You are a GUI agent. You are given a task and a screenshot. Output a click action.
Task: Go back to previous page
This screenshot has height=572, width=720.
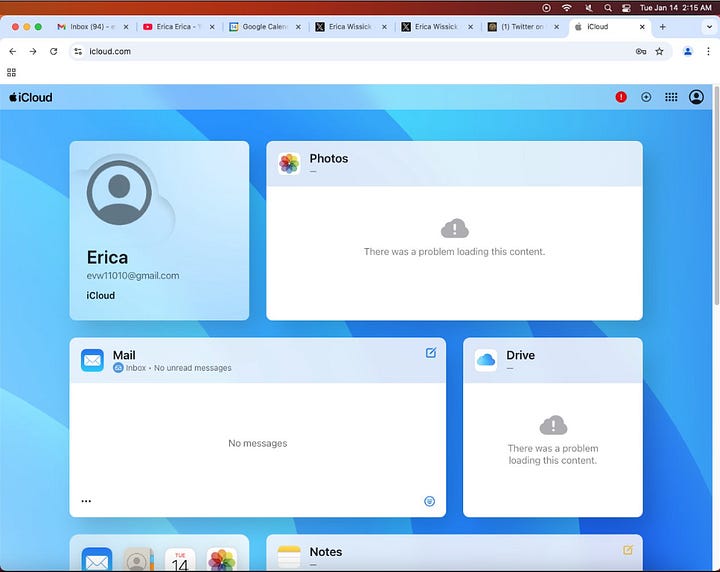[12, 51]
